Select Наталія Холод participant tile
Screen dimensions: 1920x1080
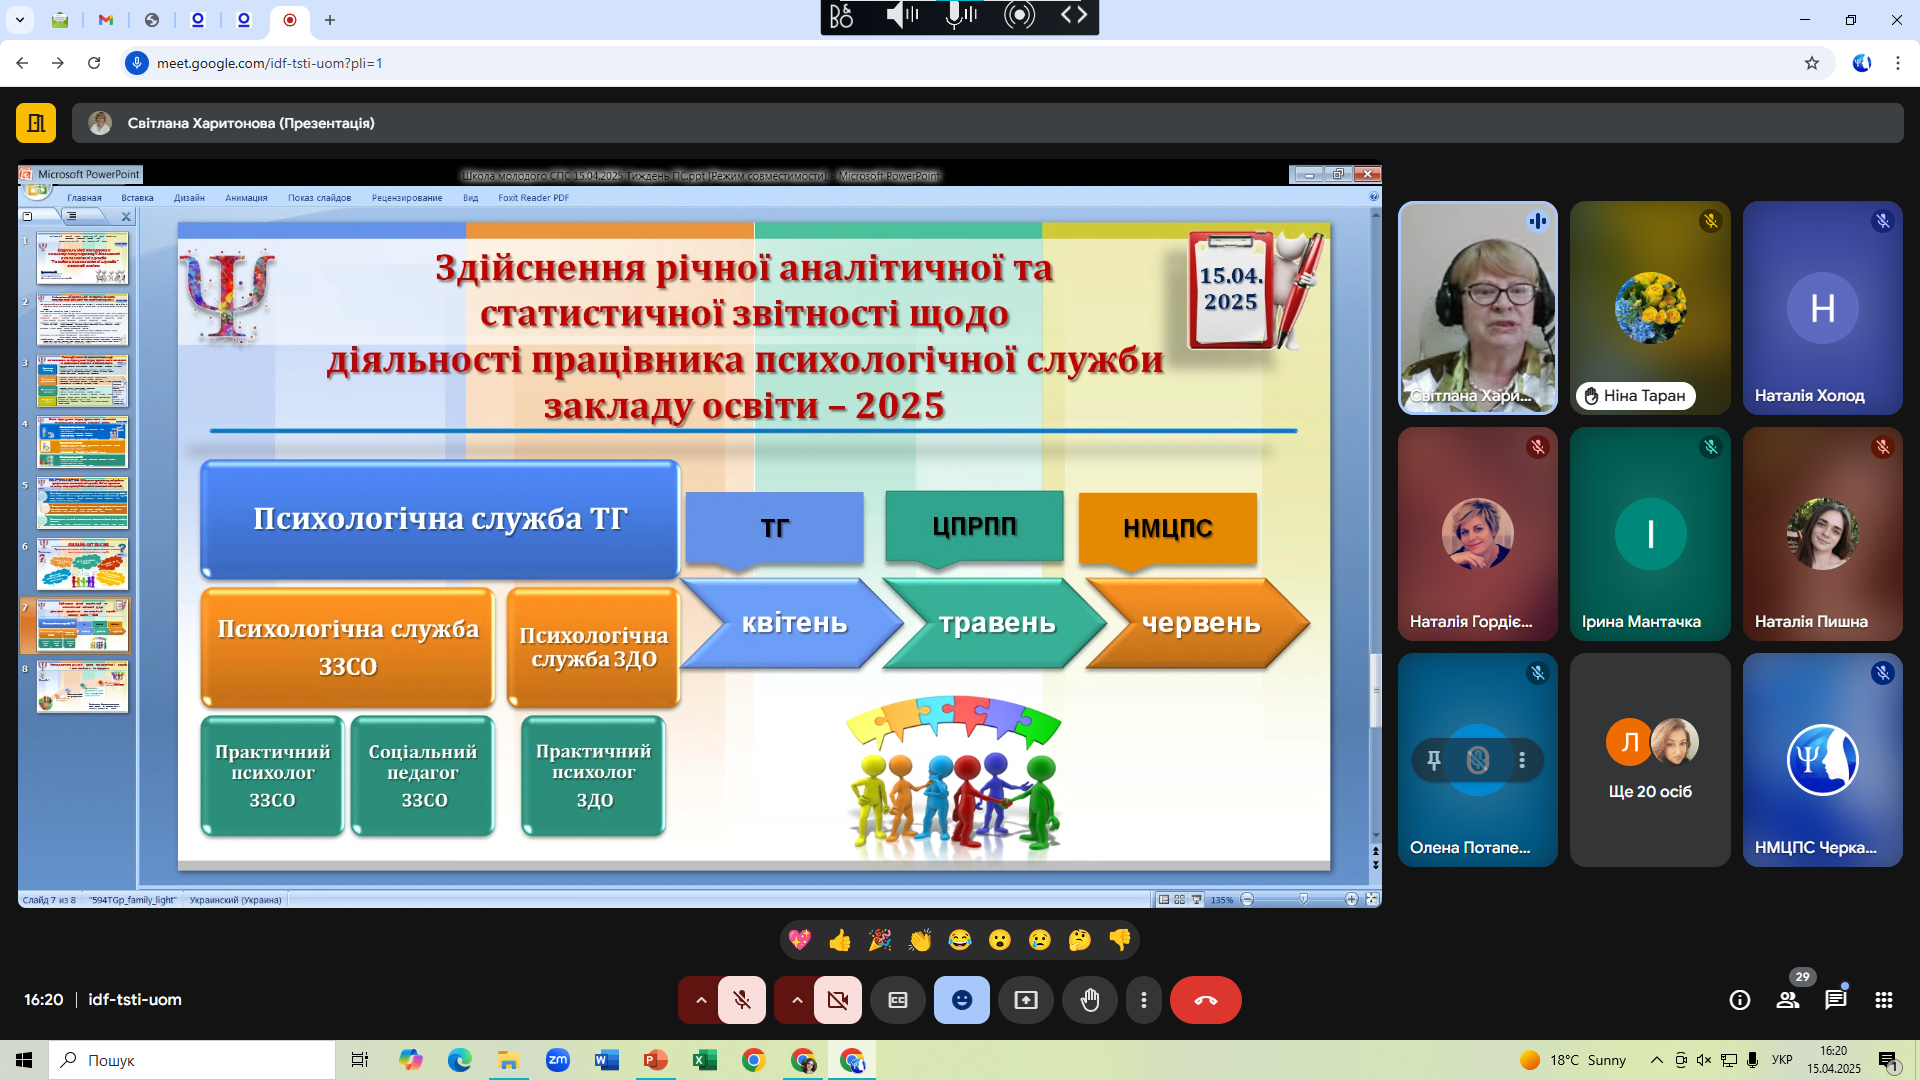click(1822, 308)
